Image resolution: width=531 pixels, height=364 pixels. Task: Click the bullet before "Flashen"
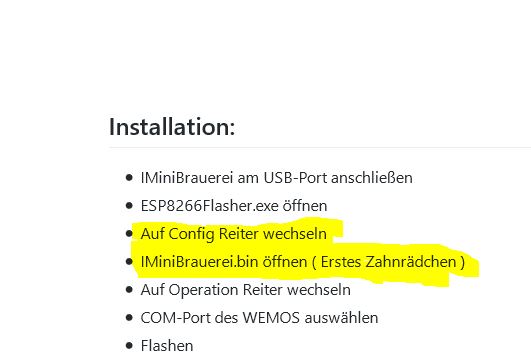[129, 346]
